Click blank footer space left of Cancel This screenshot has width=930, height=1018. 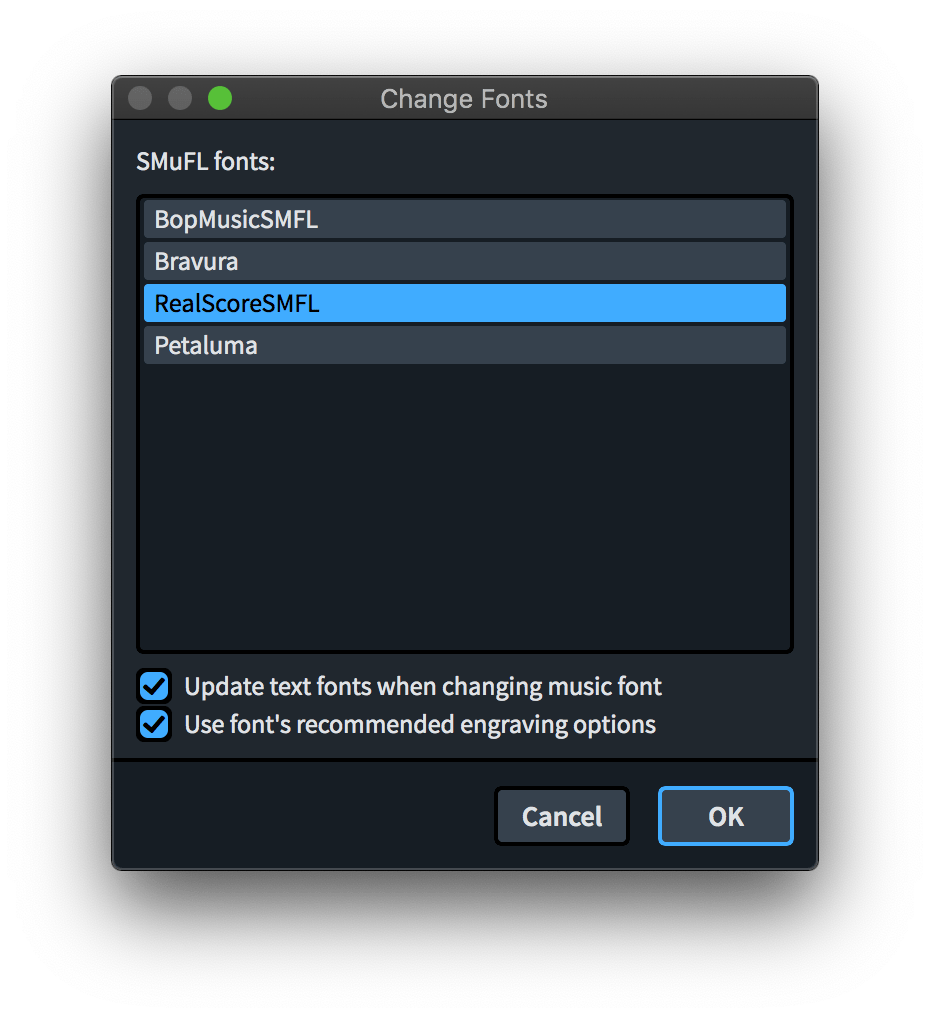tap(302, 816)
